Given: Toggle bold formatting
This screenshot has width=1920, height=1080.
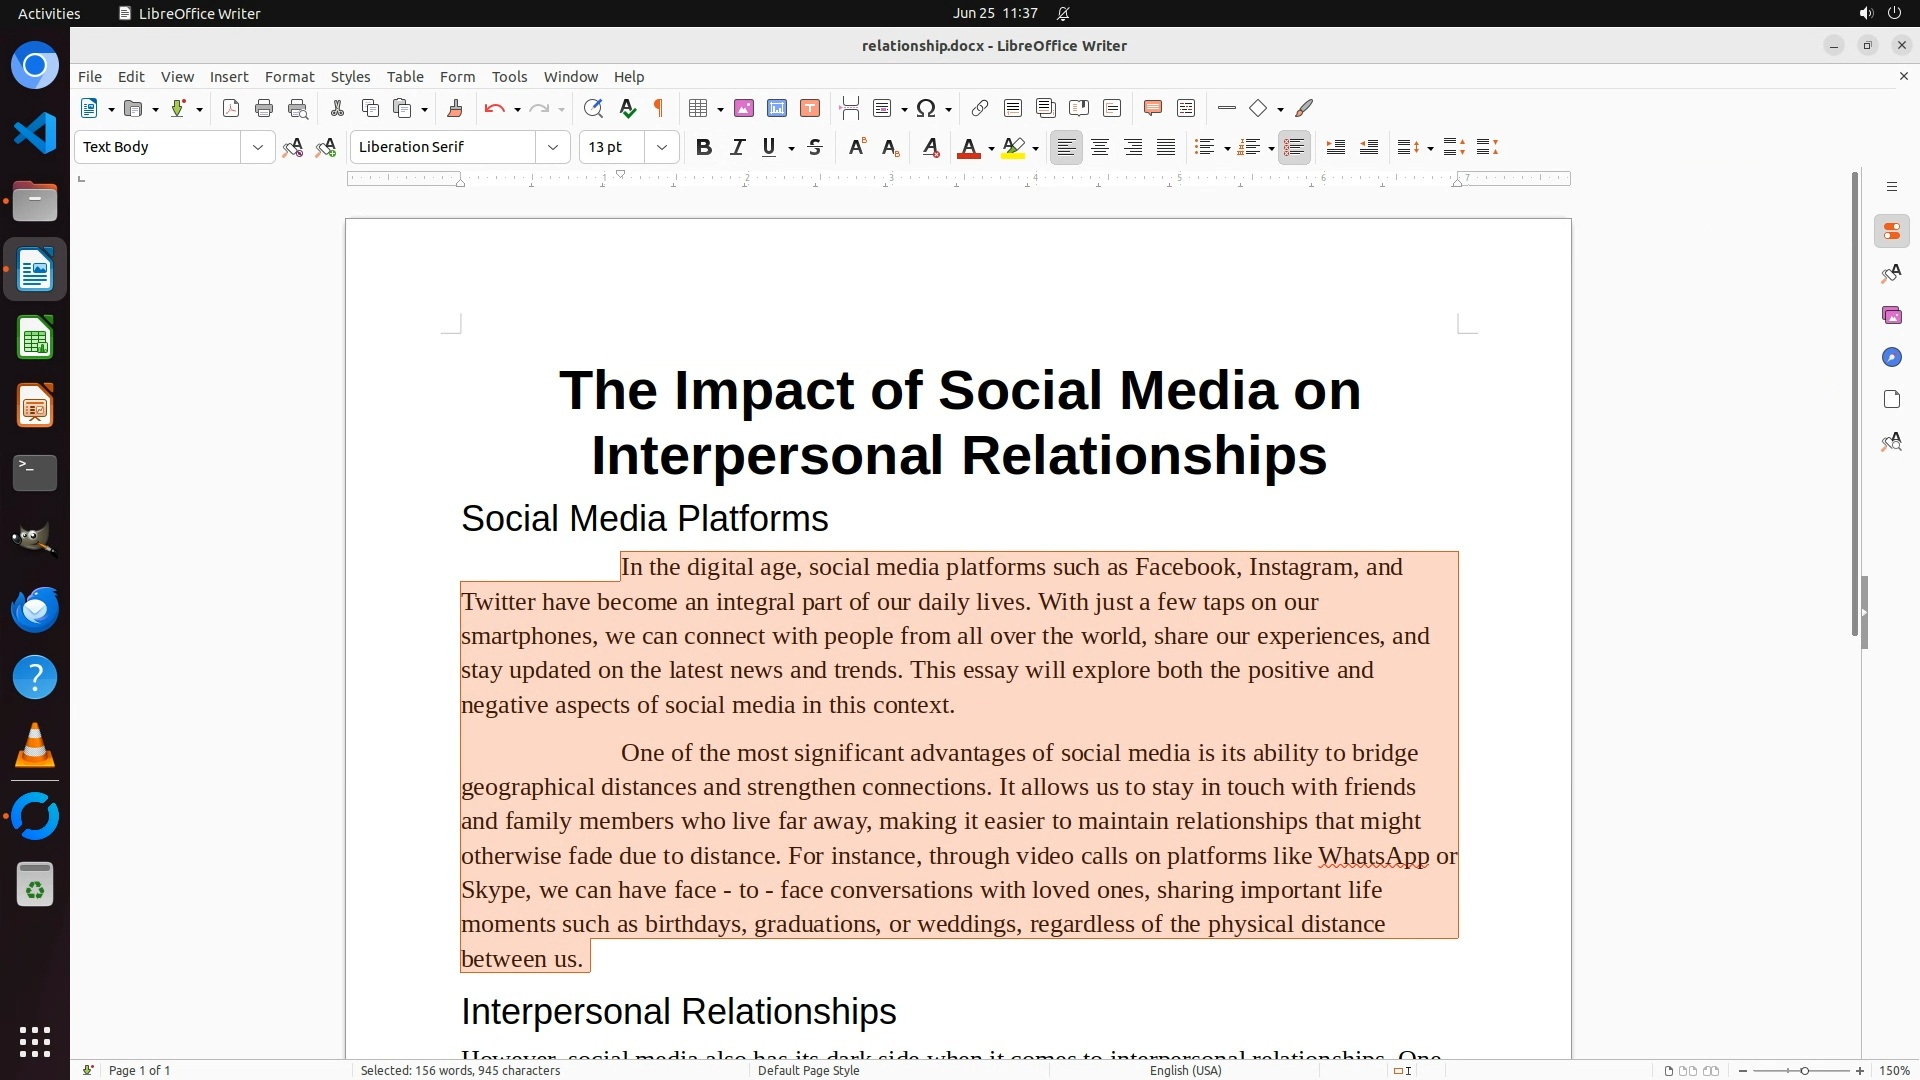Looking at the screenshot, I should click(703, 147).
